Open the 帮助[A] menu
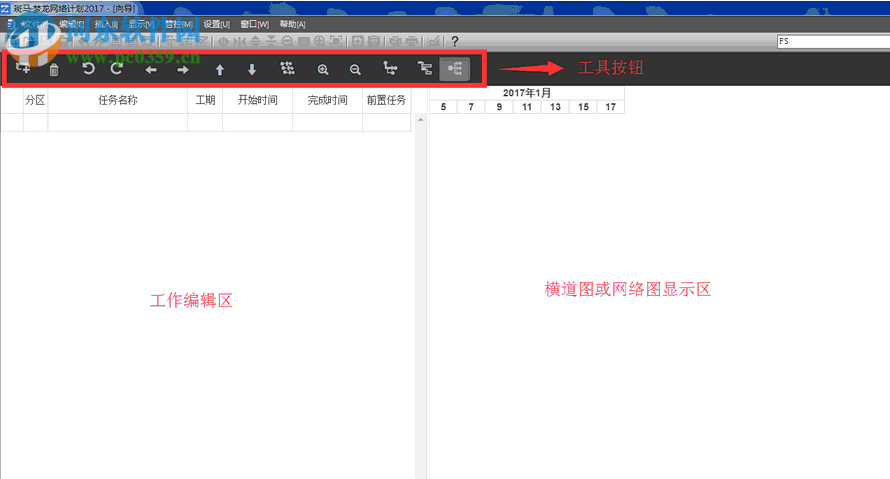Screen dimensions: 890x479 pos(292,24)
